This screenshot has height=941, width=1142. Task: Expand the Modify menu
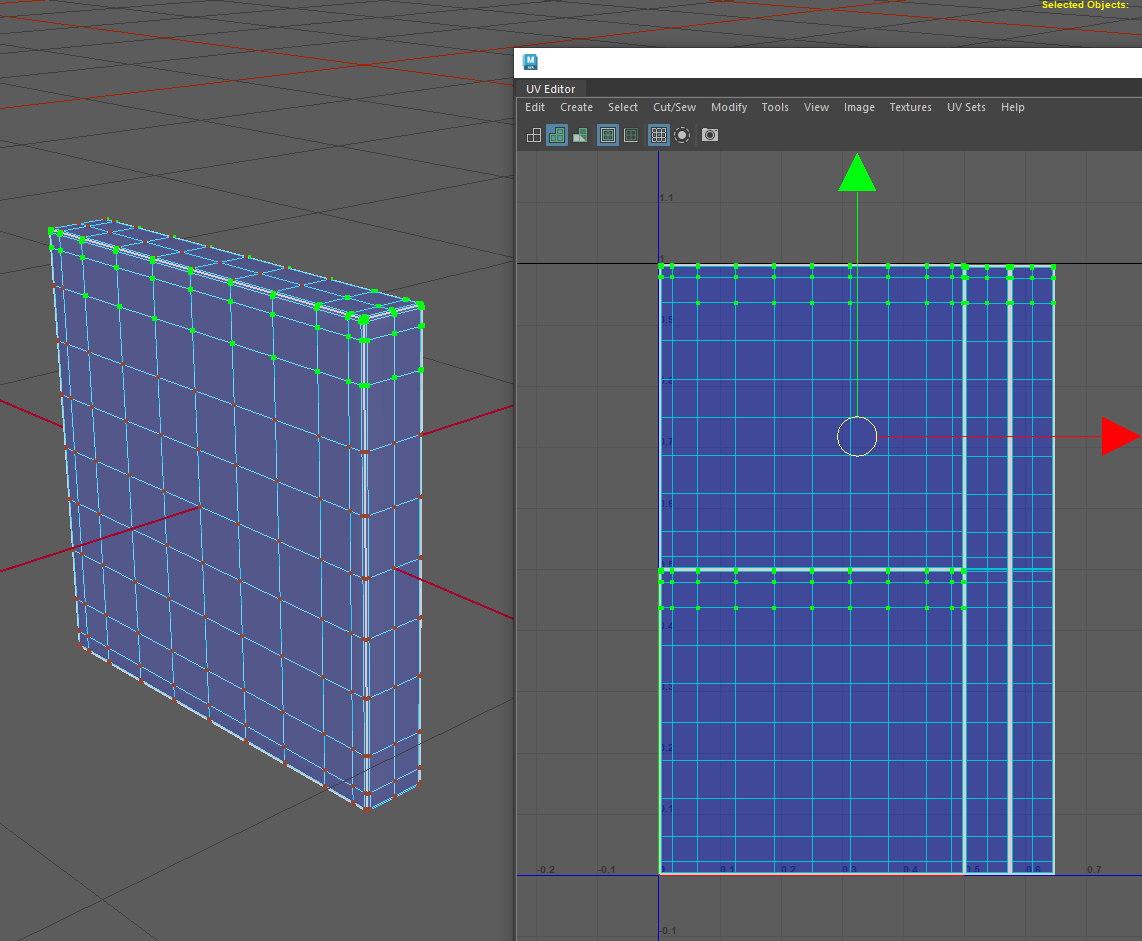point(729,107)
